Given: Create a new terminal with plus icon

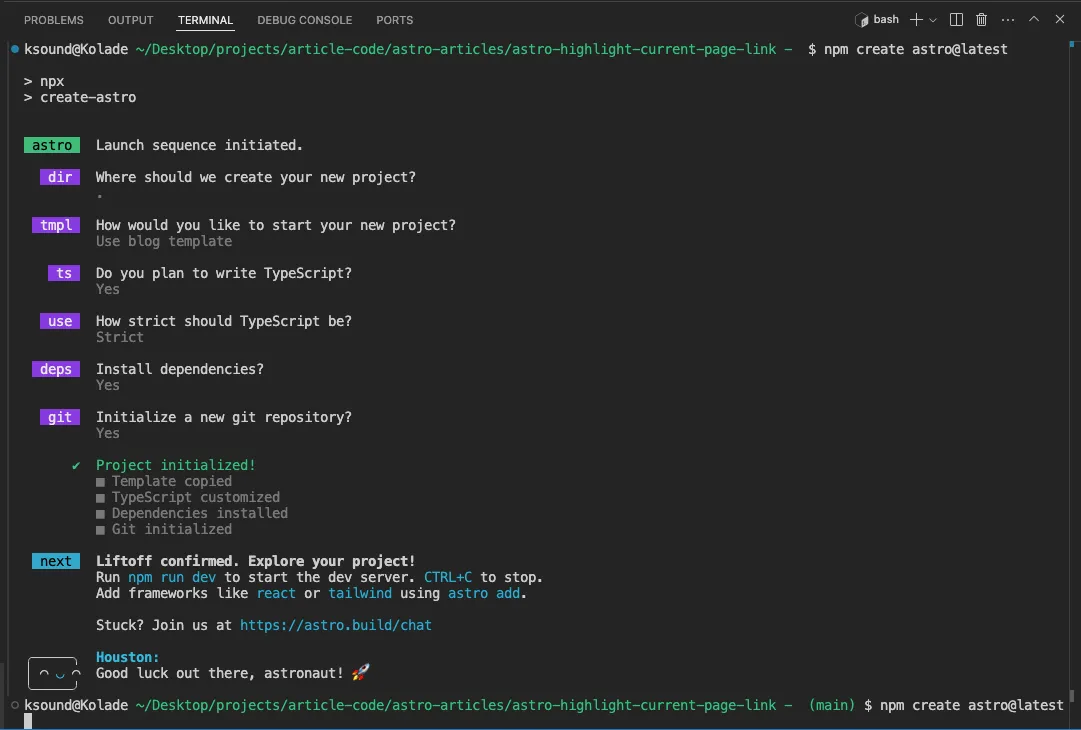Looking at the screenshot, I should (x=916, y=20).
